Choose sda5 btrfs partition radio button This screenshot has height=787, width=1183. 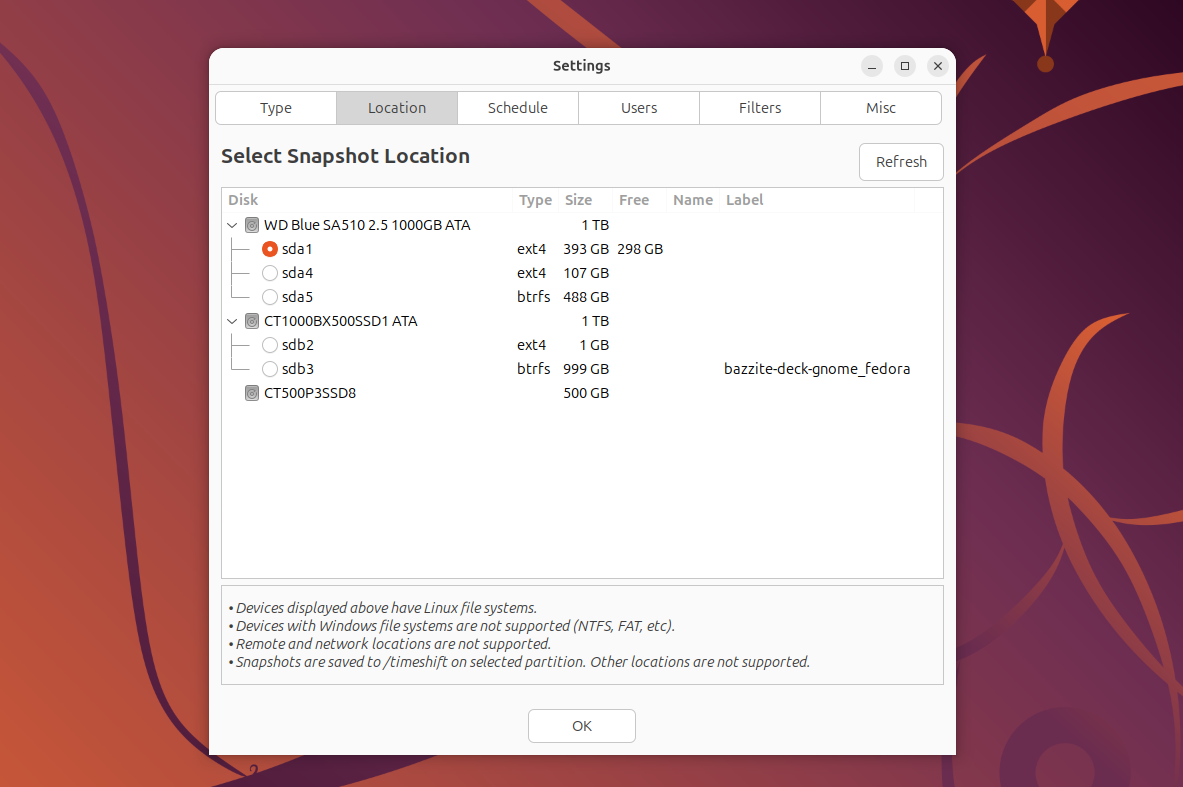point(269,297)
